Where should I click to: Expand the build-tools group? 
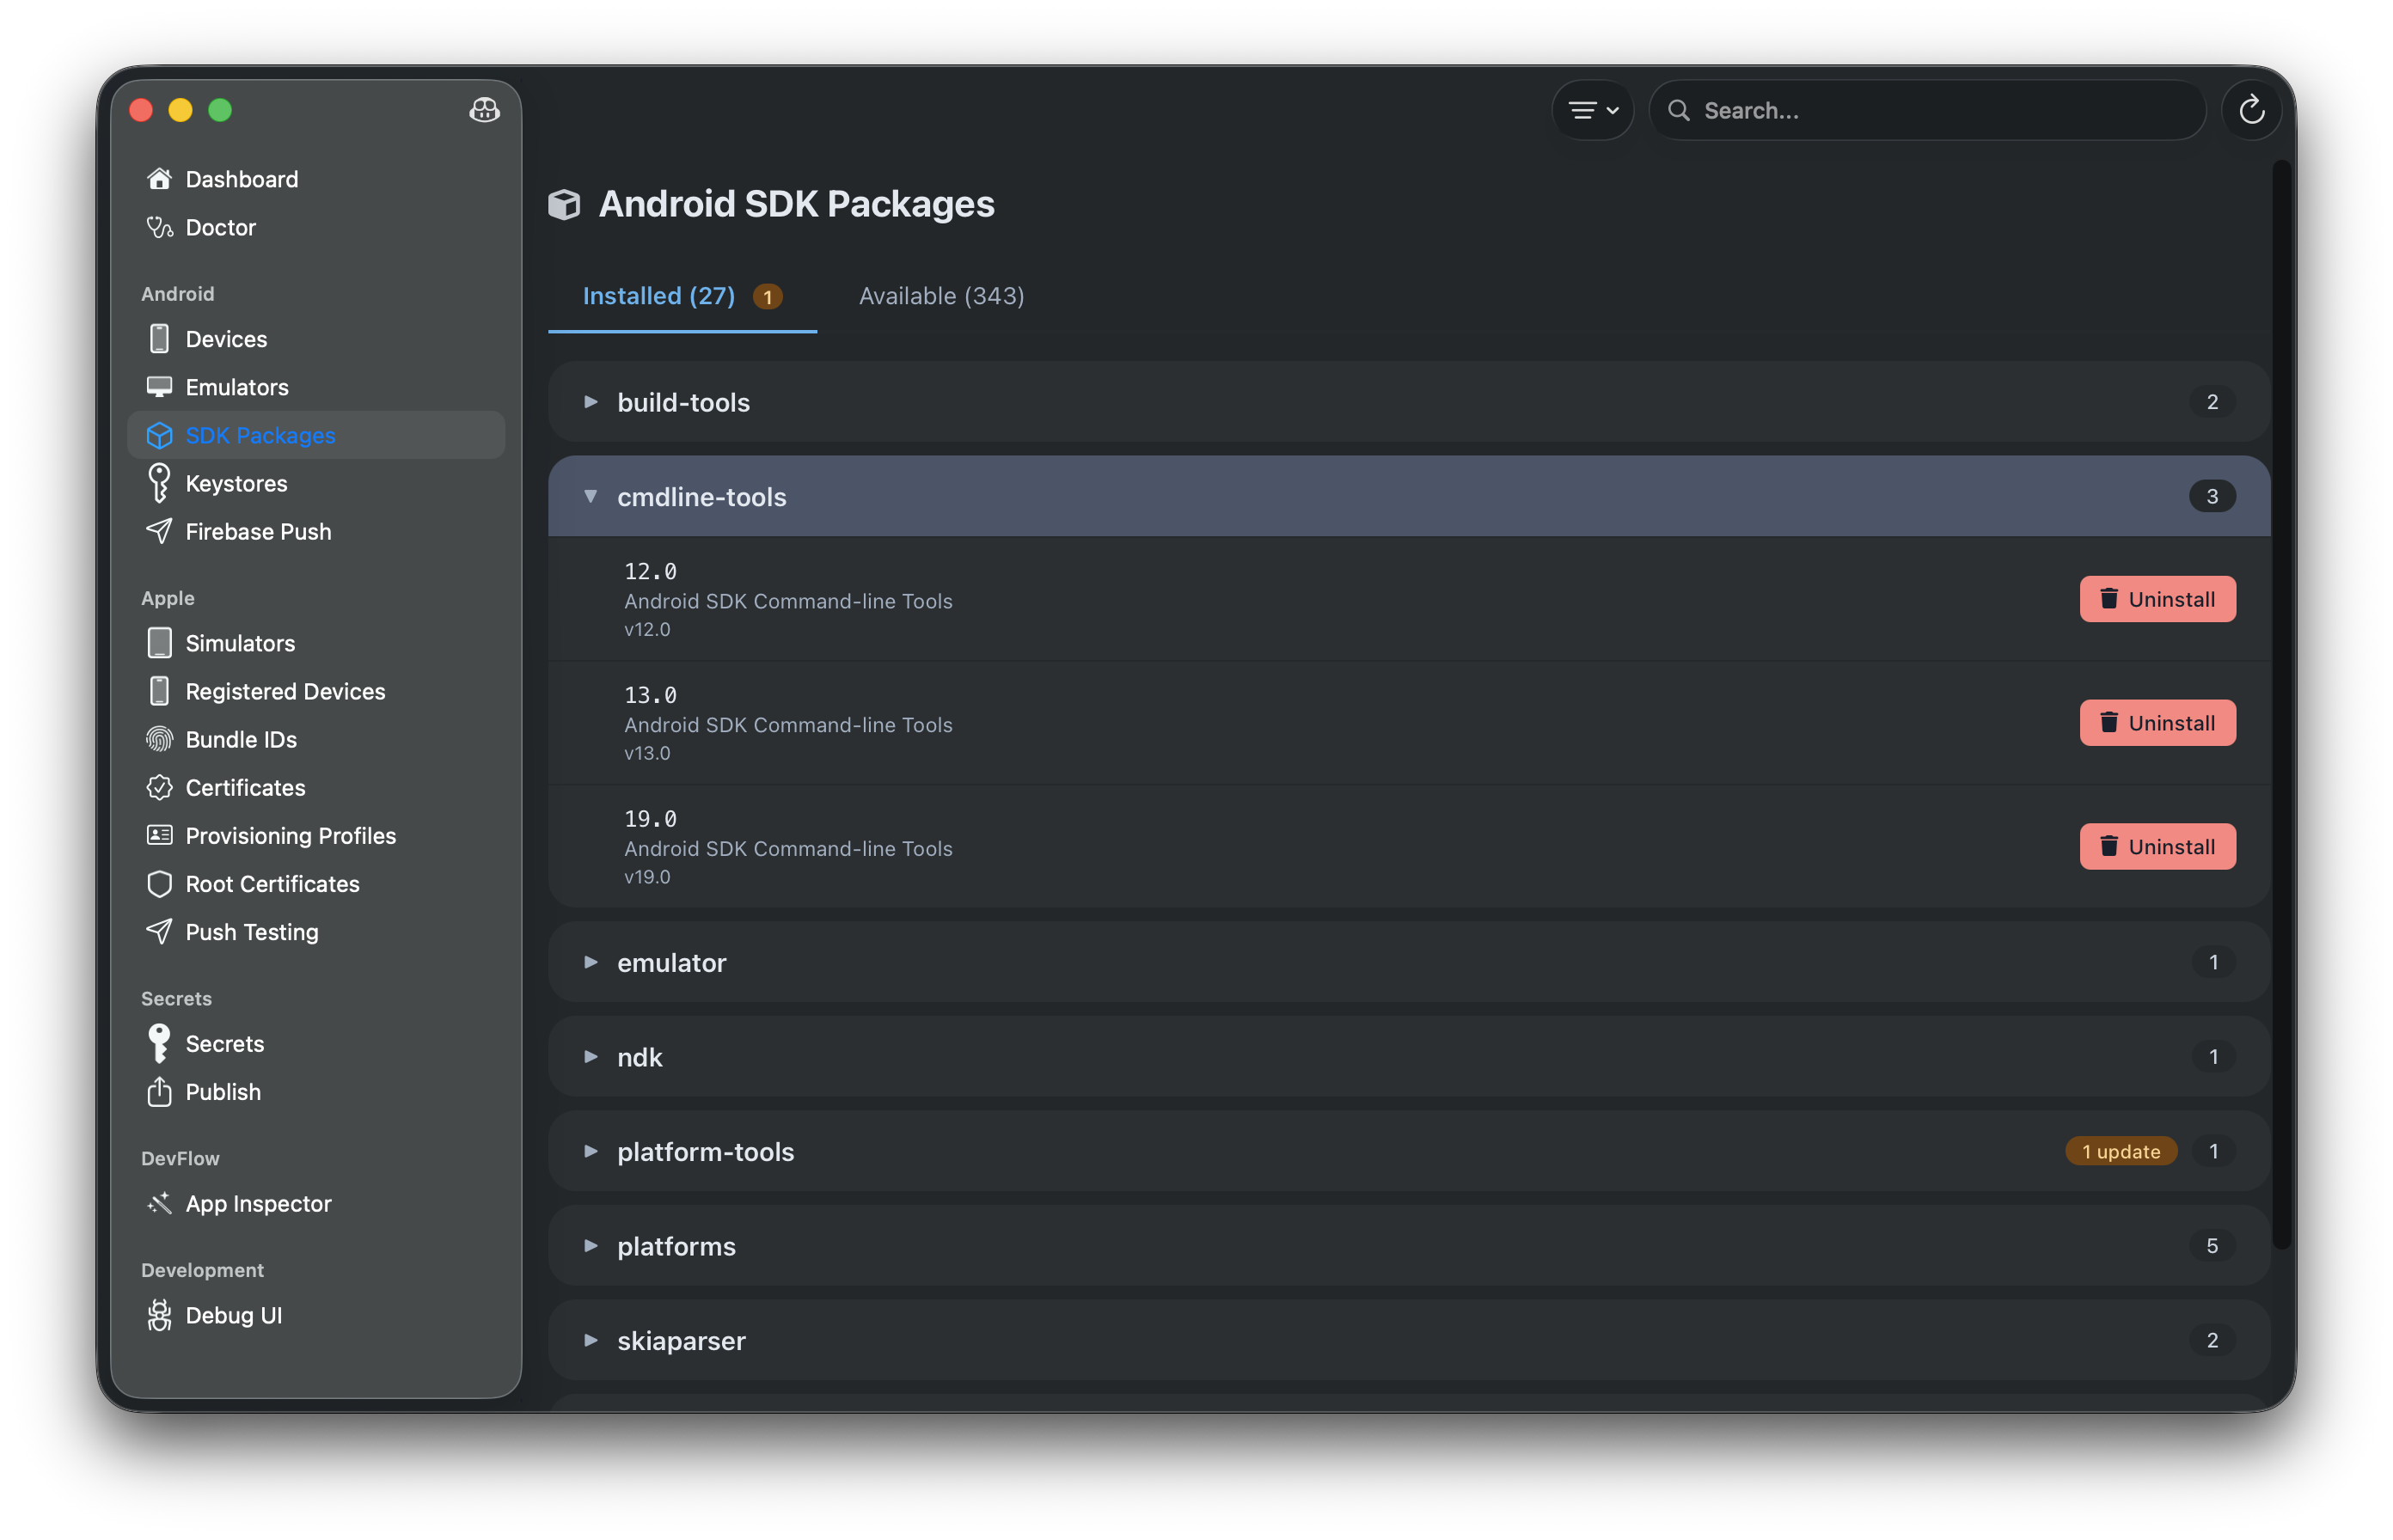click(x=683, y=402)
